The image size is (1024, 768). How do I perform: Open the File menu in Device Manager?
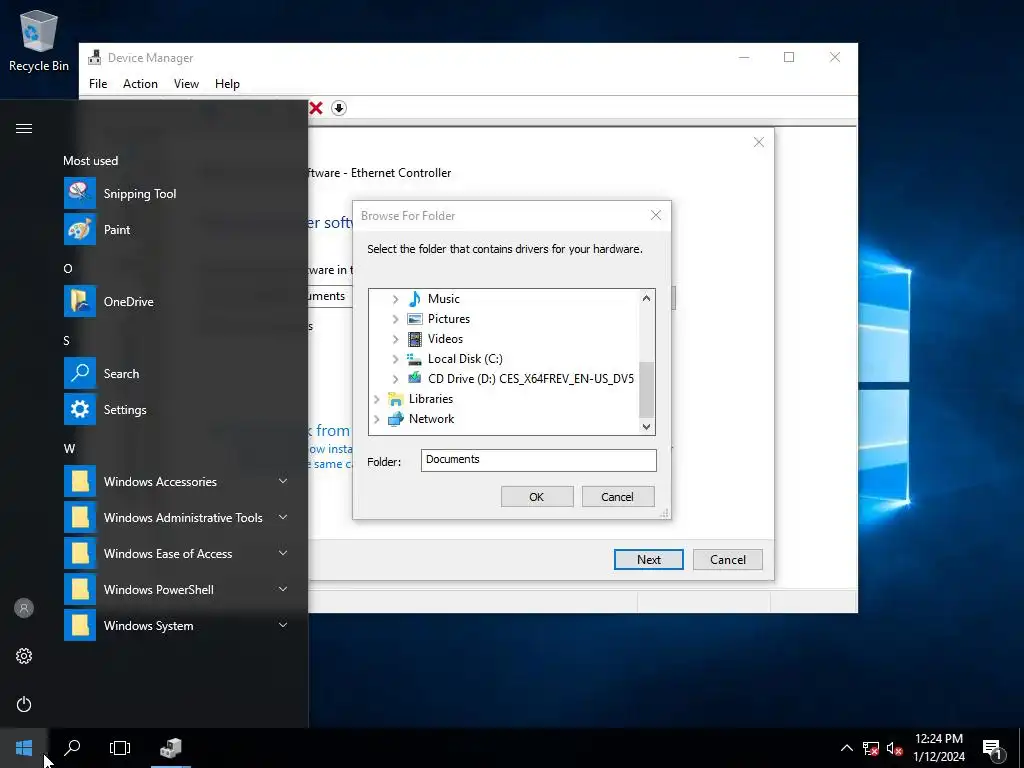point(98,84)
